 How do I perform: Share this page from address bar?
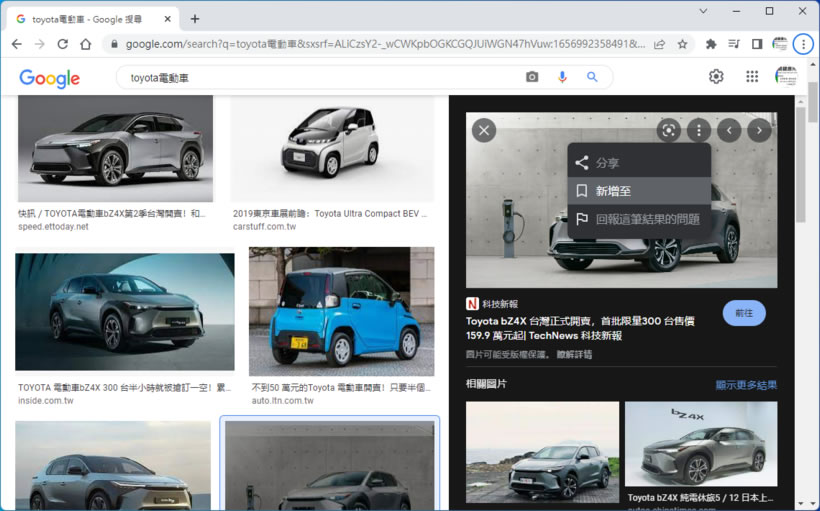(x=659, y=44)
